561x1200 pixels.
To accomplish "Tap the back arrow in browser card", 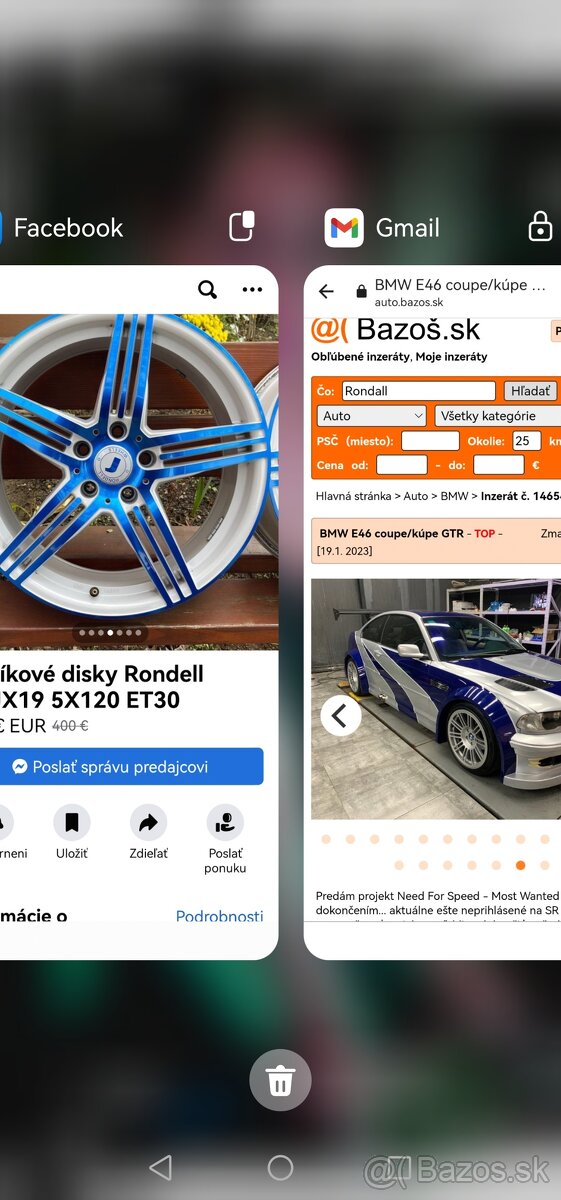I will click(326, 291).
